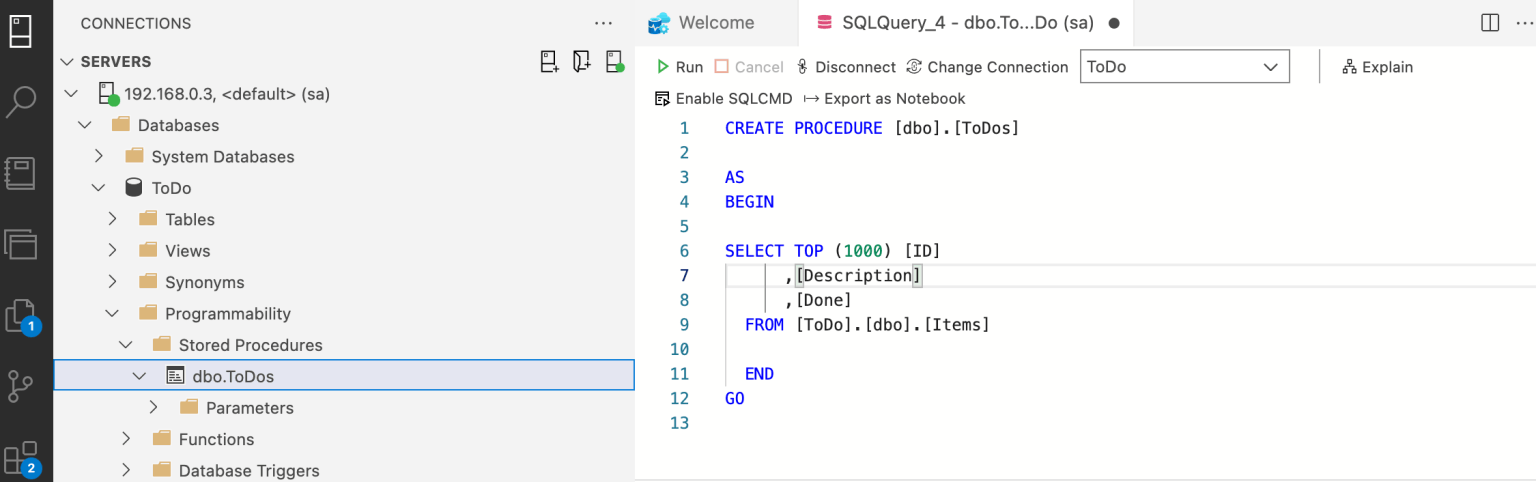Open the Search icon in activity bar
This screenshot has width=1536, height=482.
click(21, 102)
